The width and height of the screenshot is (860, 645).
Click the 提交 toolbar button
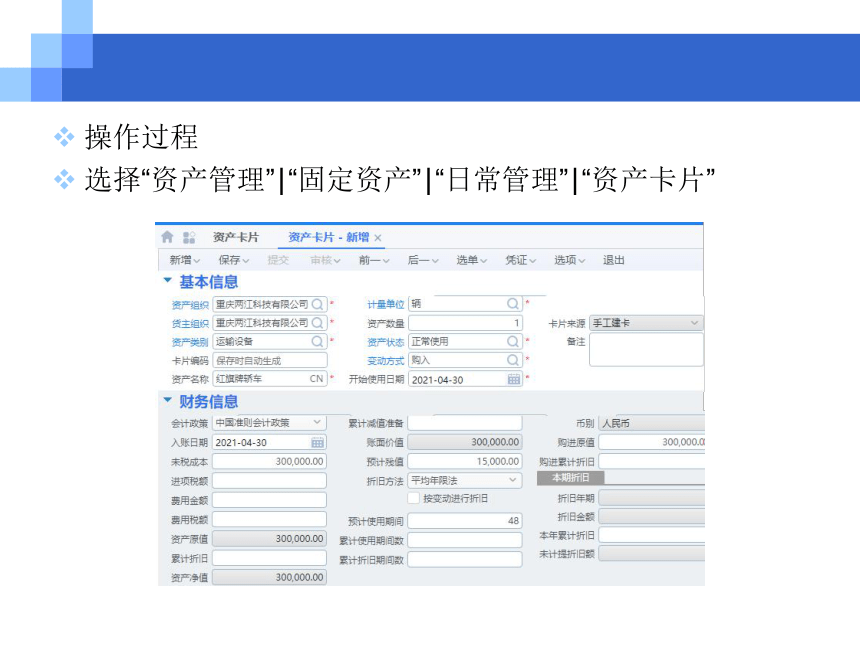(x=278, y=260)
